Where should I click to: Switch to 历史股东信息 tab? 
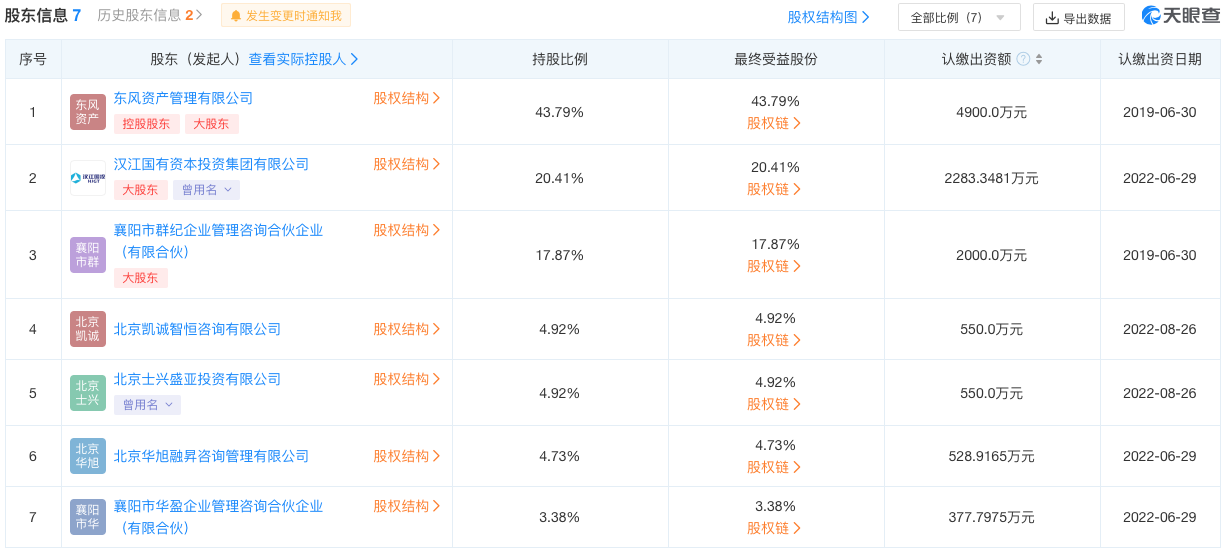[x=150, y=16]
